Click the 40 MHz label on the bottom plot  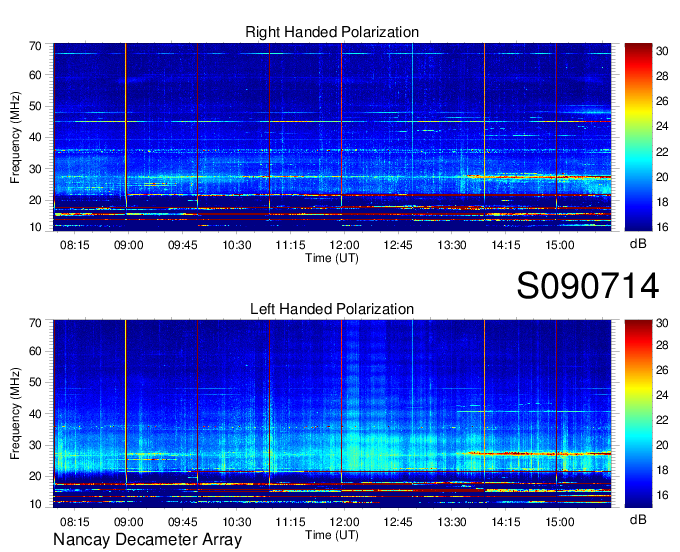pos(35,414)
